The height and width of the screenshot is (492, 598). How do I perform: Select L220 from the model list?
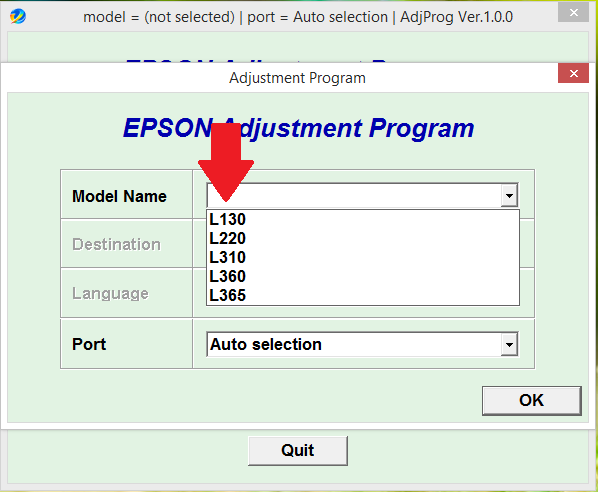click(x=363, y=239)
